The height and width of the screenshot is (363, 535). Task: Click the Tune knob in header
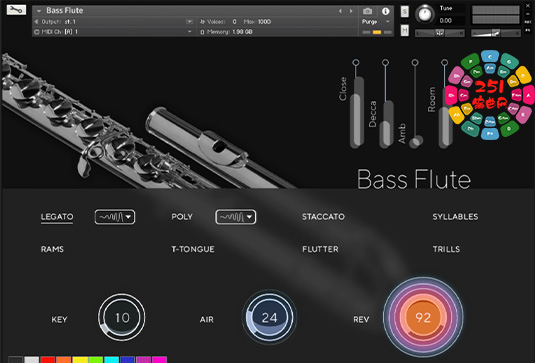click(425, 14)
